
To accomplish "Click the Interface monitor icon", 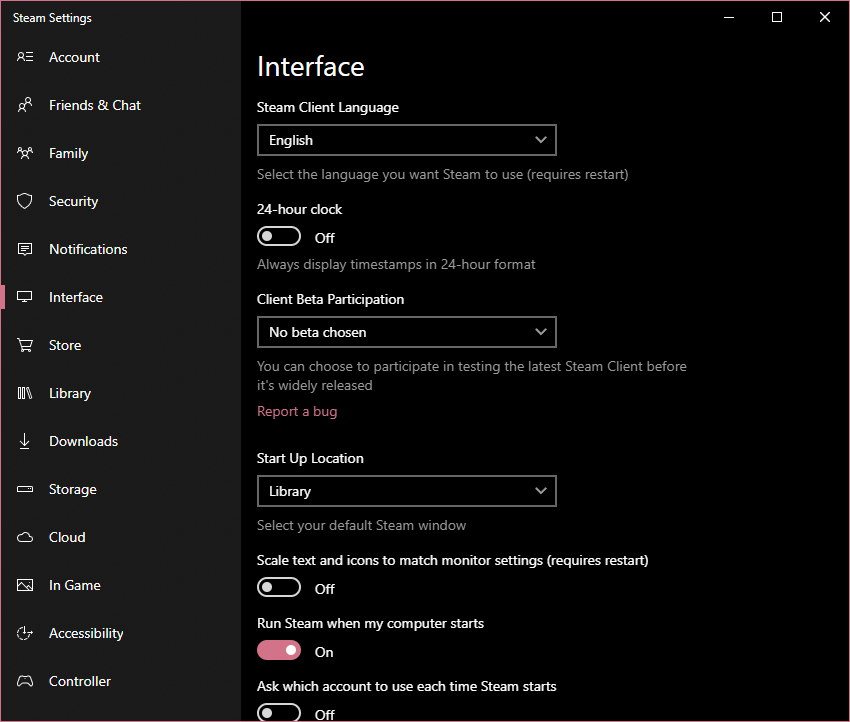I will tap(25, 297).
